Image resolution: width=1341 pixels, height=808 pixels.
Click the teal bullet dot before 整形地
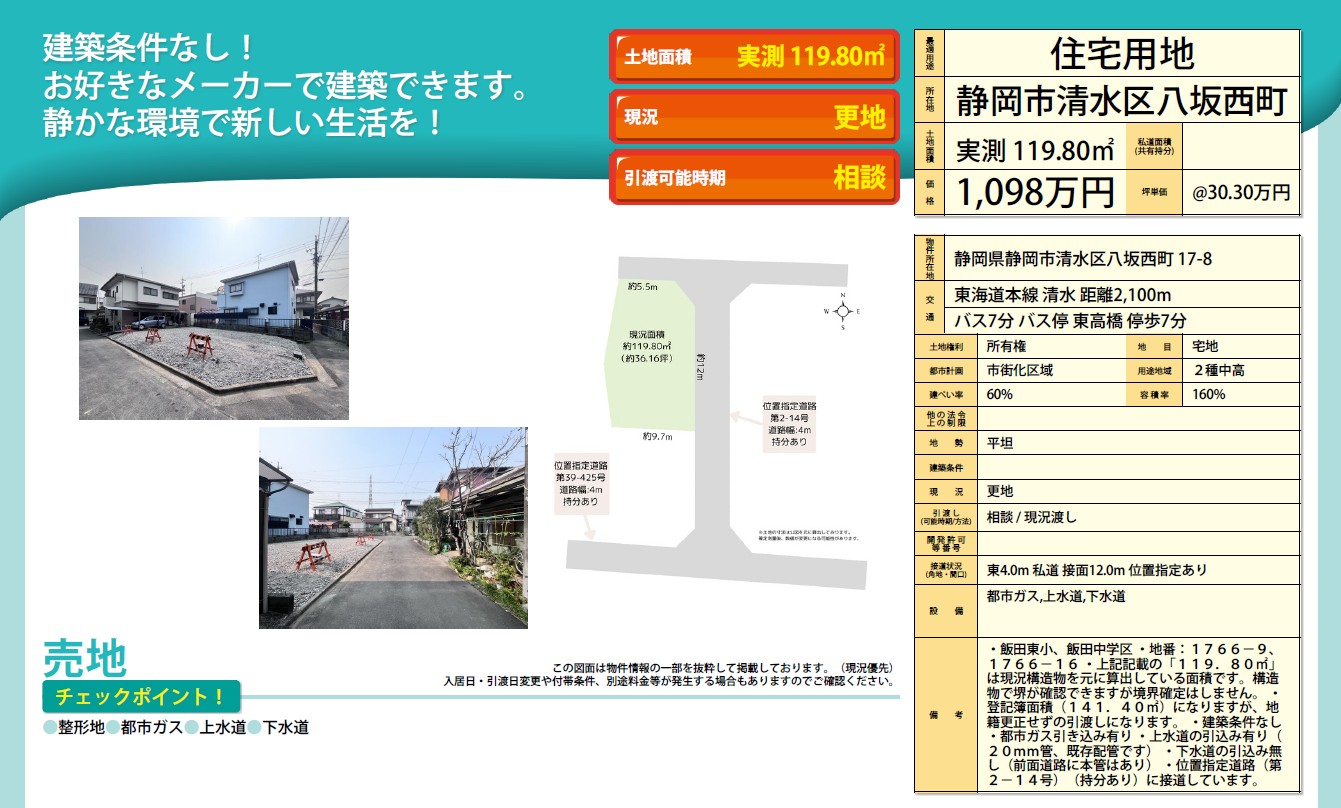pos(50,728)
